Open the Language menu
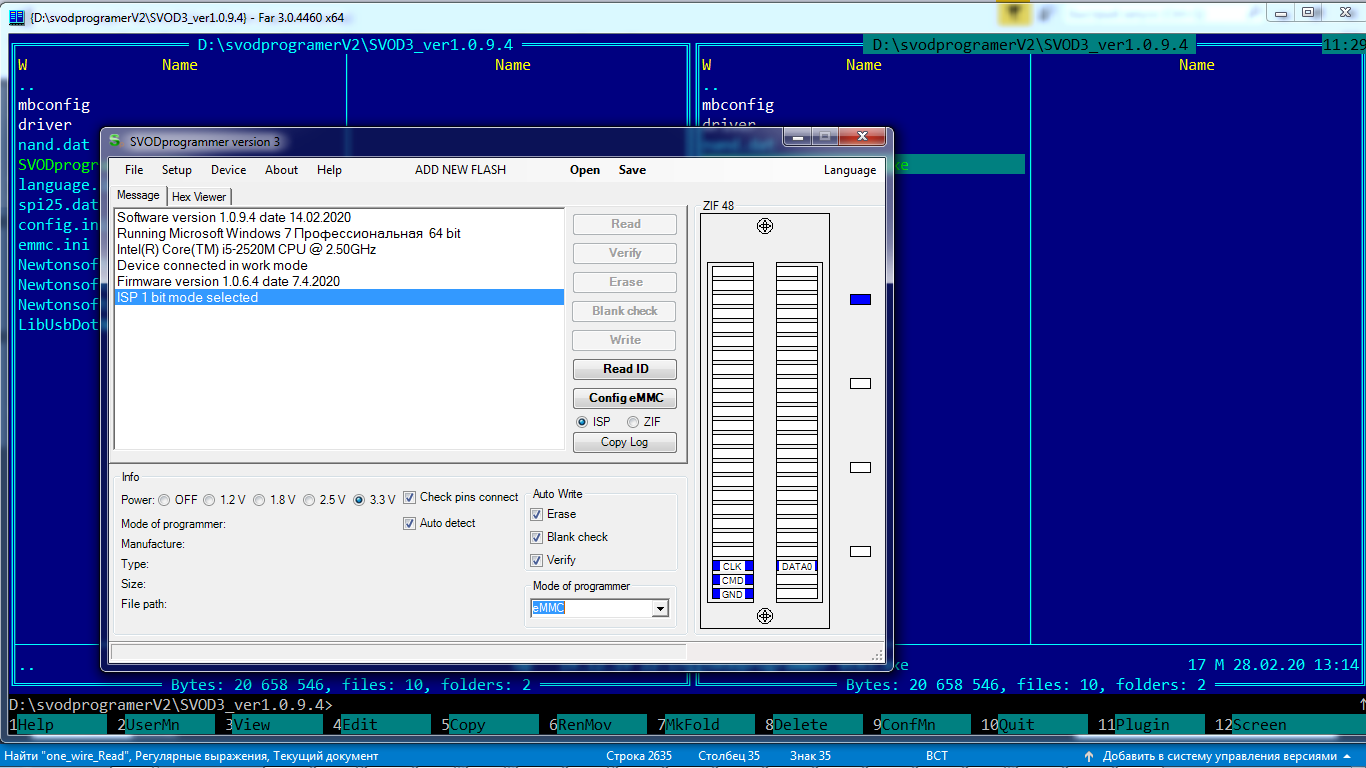1366x768 pixels. [x=850, y=170]
